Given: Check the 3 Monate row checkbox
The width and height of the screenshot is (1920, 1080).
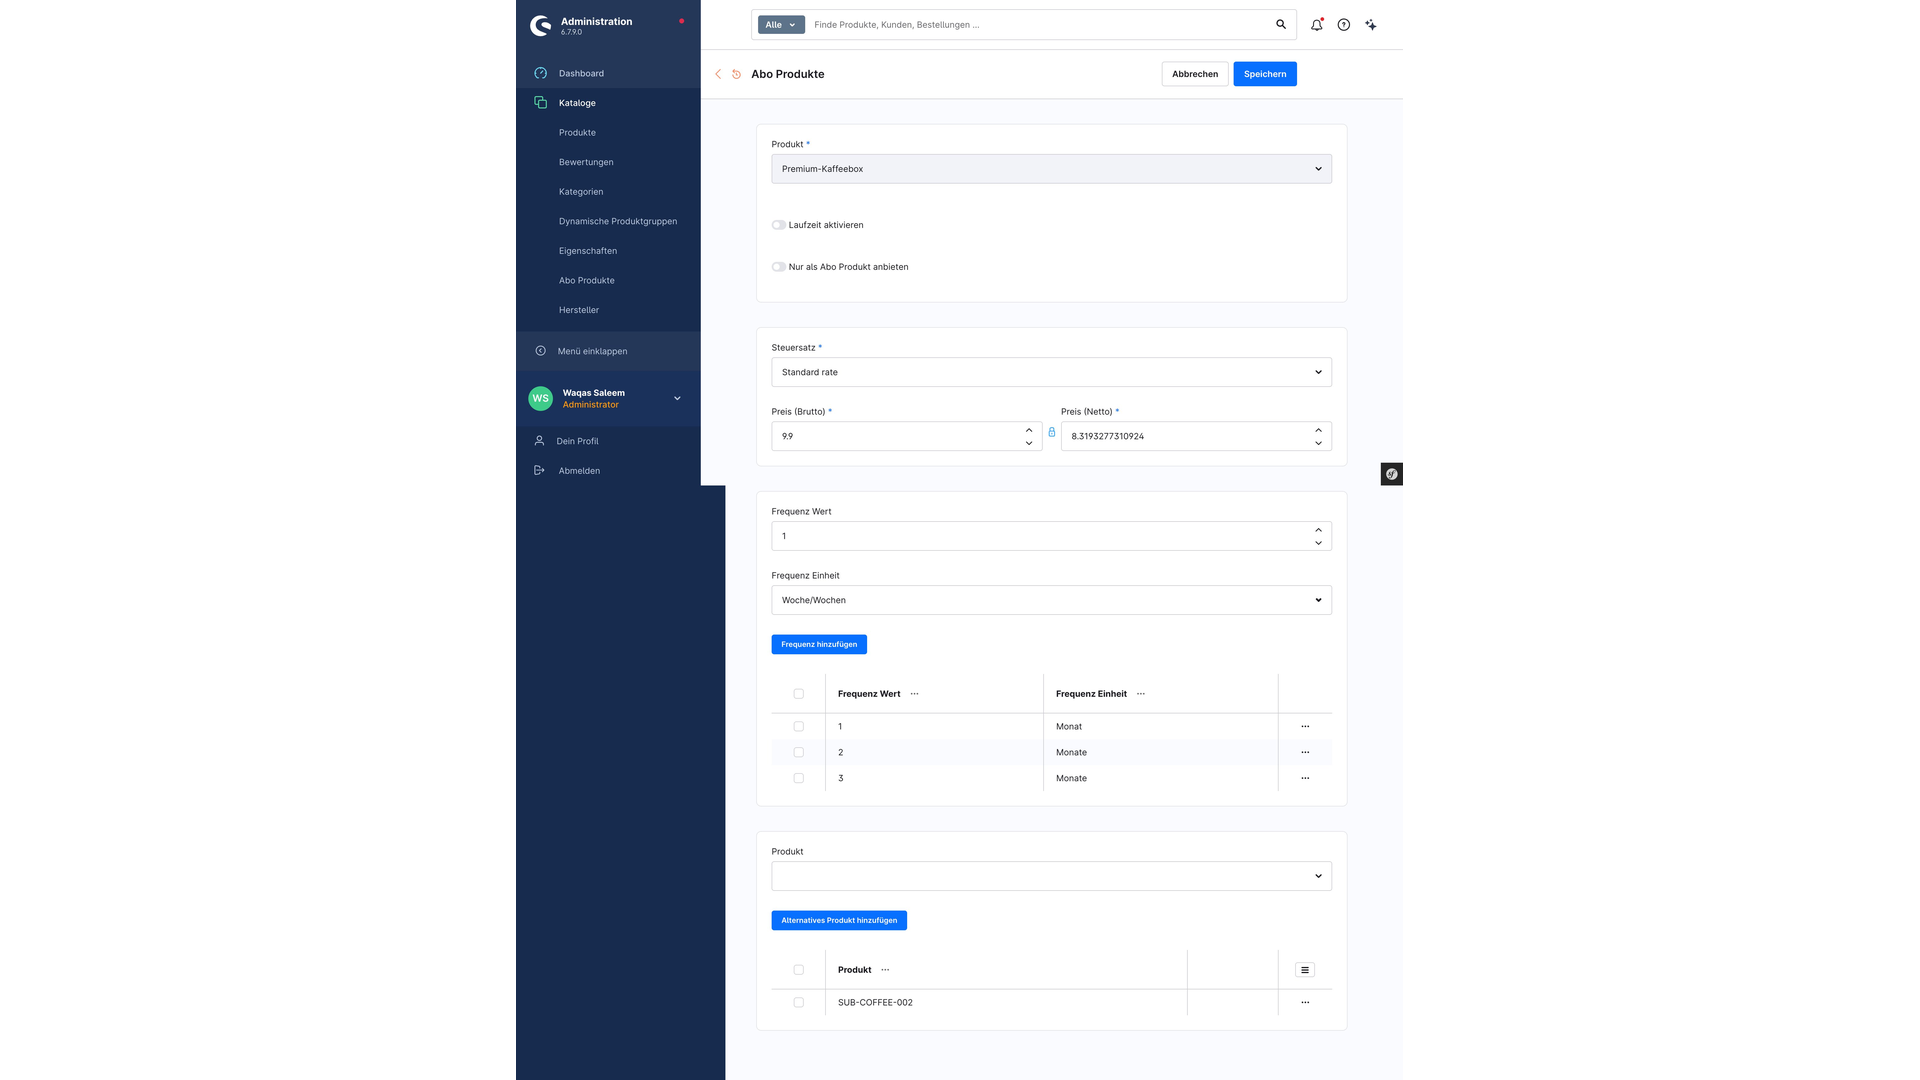Looking at the screenshot, I should click(x=798, y=778).
